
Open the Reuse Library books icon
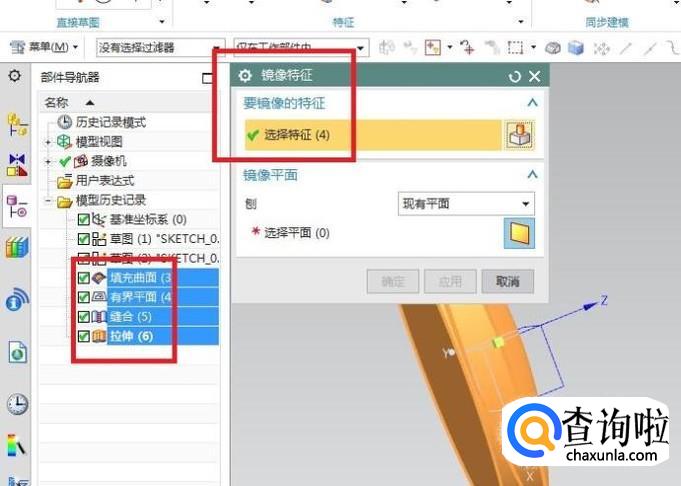tap(17, 248)
